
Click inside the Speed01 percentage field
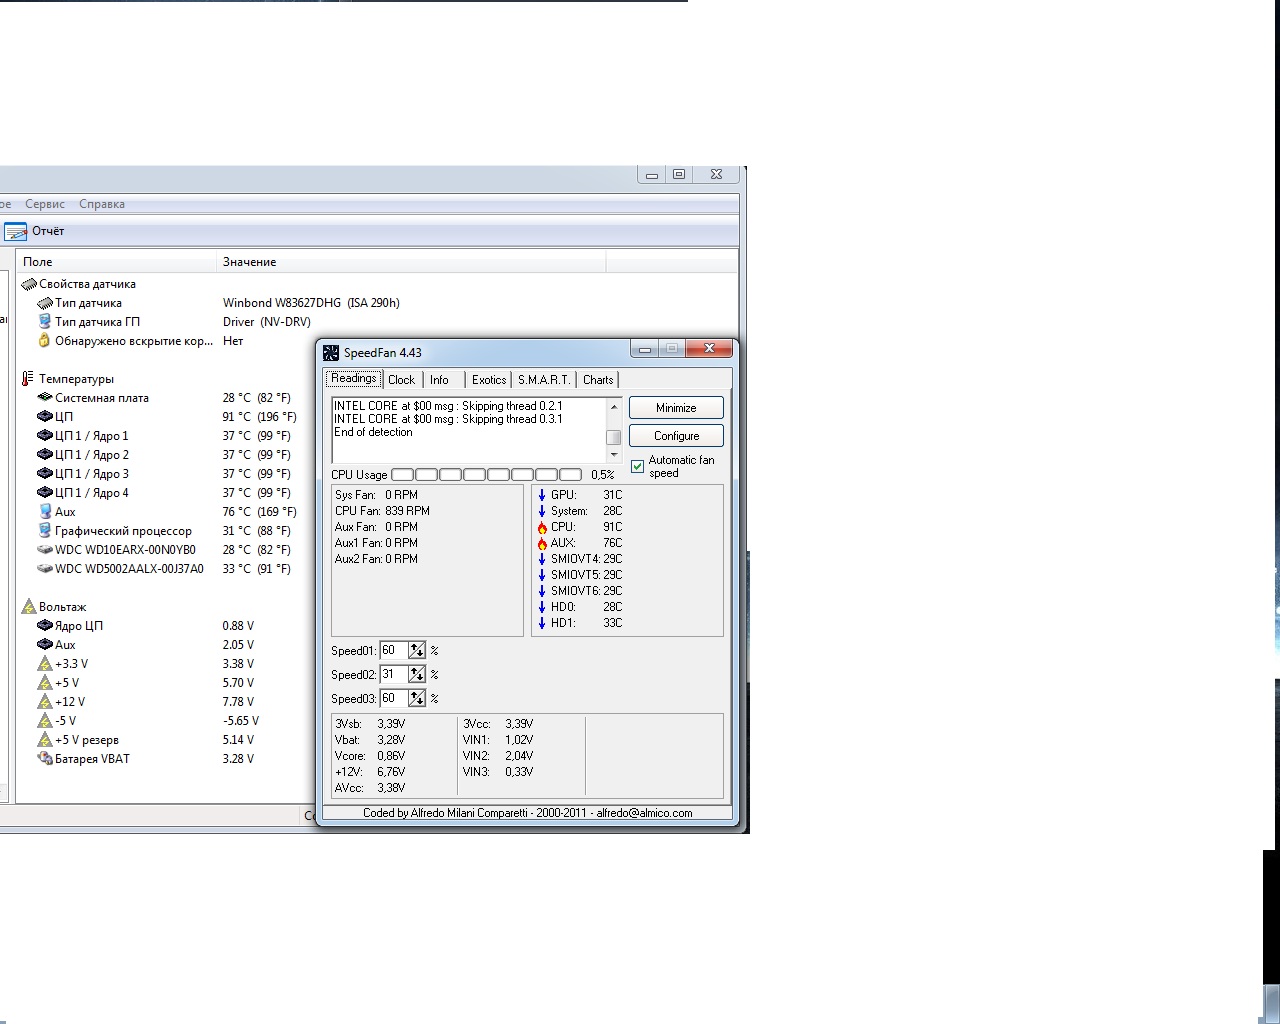[393, 651]
